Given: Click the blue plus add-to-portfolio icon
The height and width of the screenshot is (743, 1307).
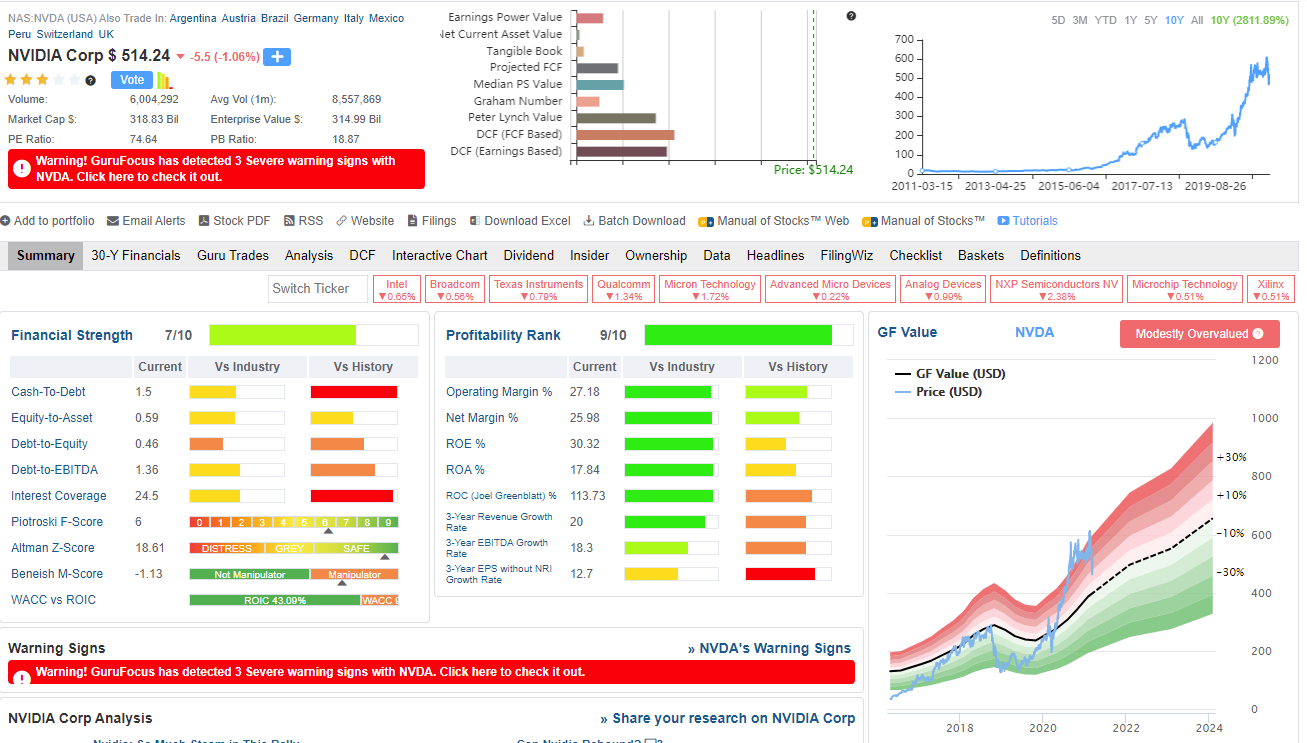Looking at the screenshot, I should 277,57.
